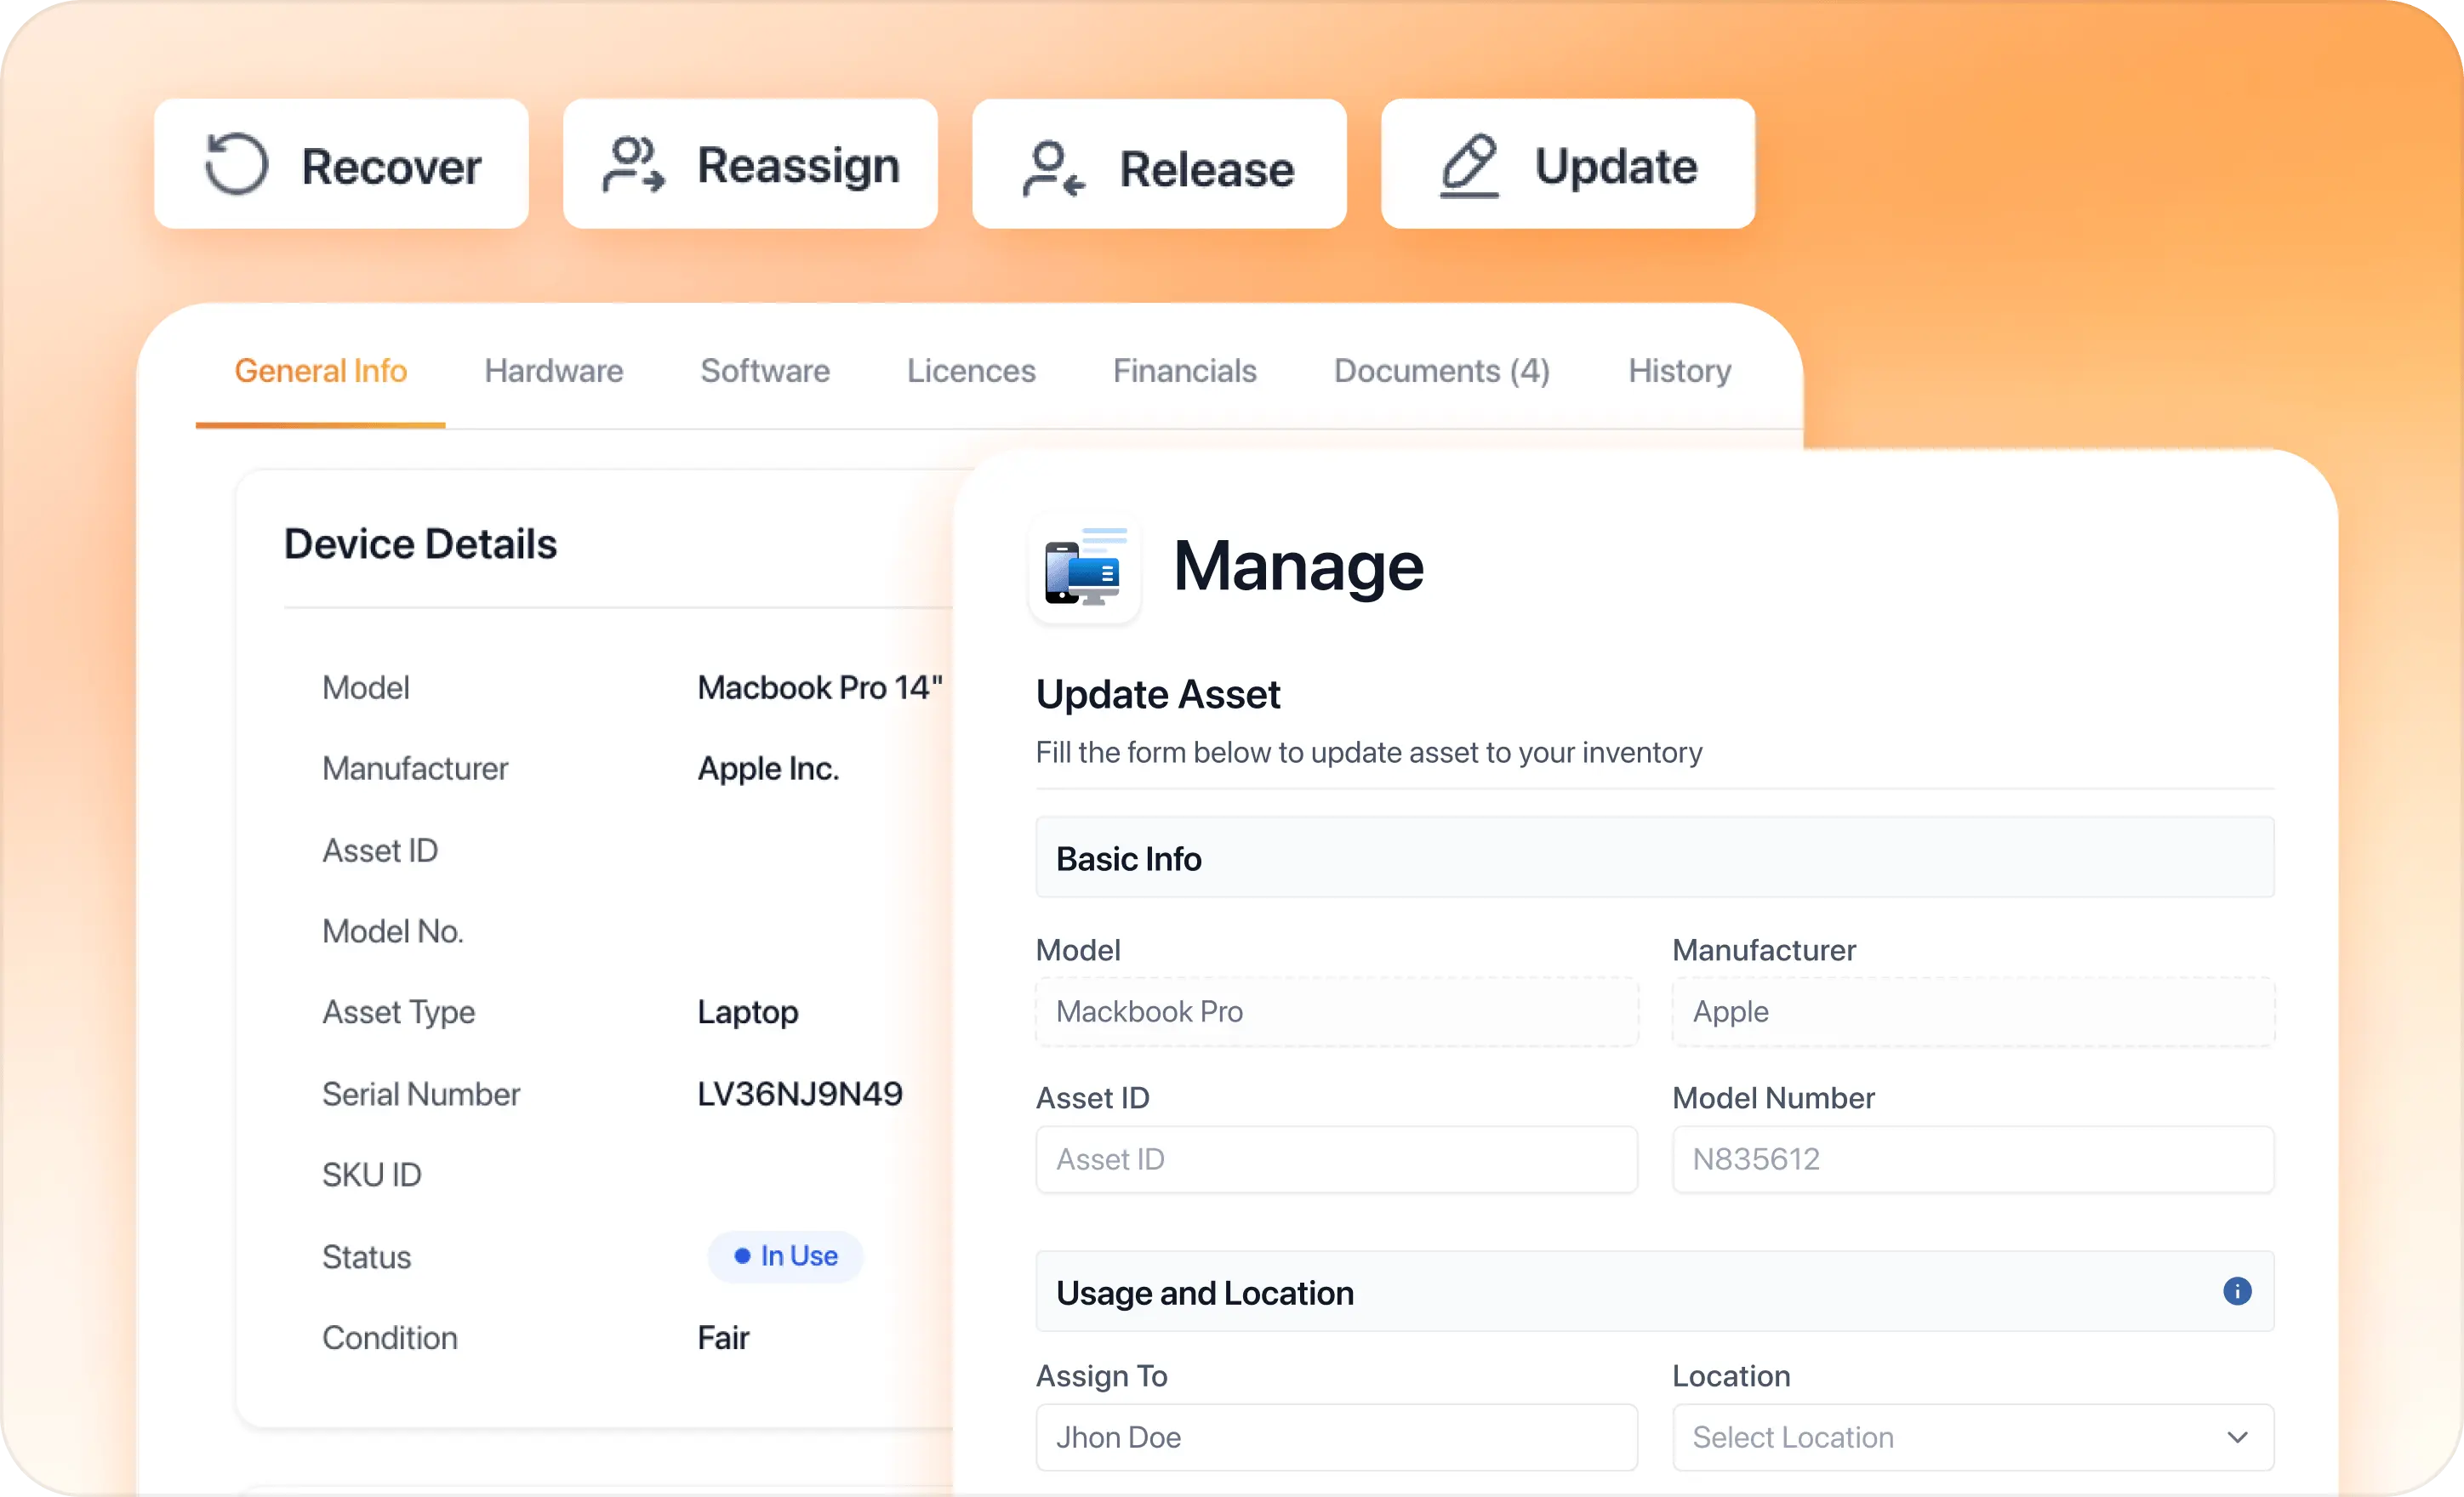
Task: Click the Update button label
Action: pyautogui.click(x=1615, y=166)
